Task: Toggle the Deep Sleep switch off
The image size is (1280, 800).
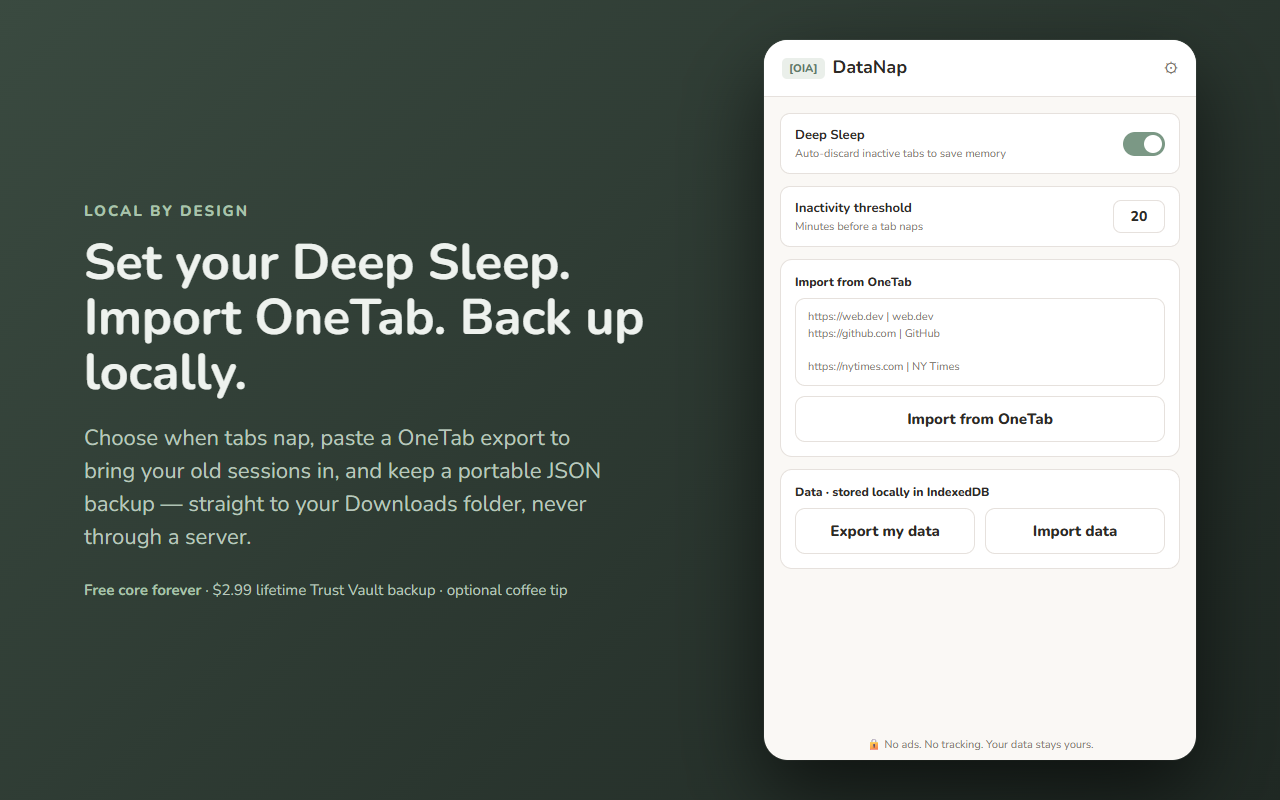Action: point(1144,144)
